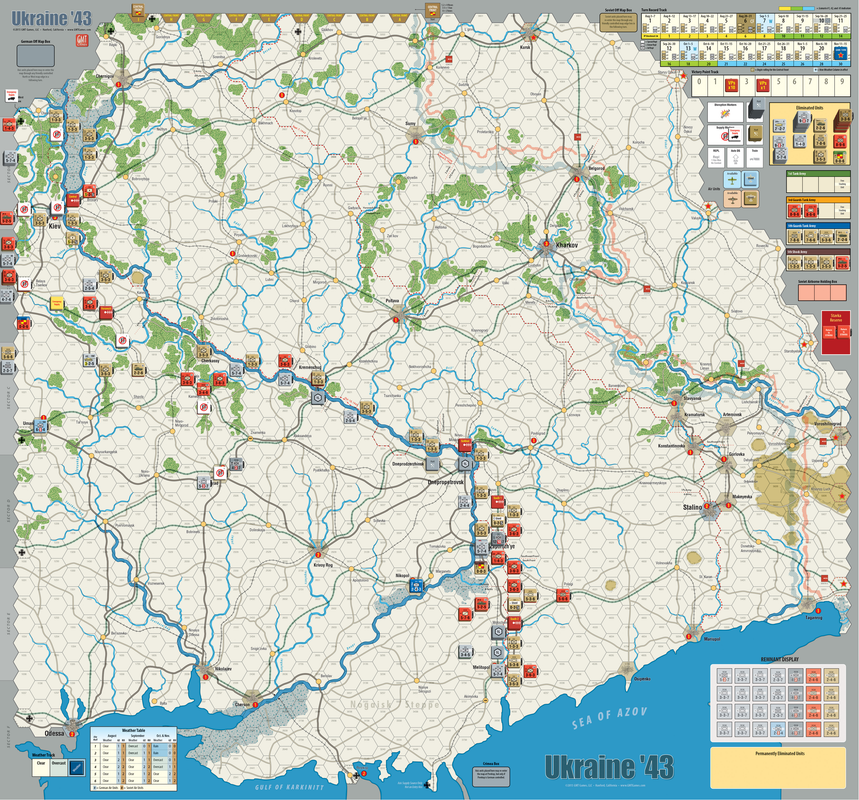Click the Remnant Display grid
The width and height of the screenshot is (859, 800).
tap(778, 703)
